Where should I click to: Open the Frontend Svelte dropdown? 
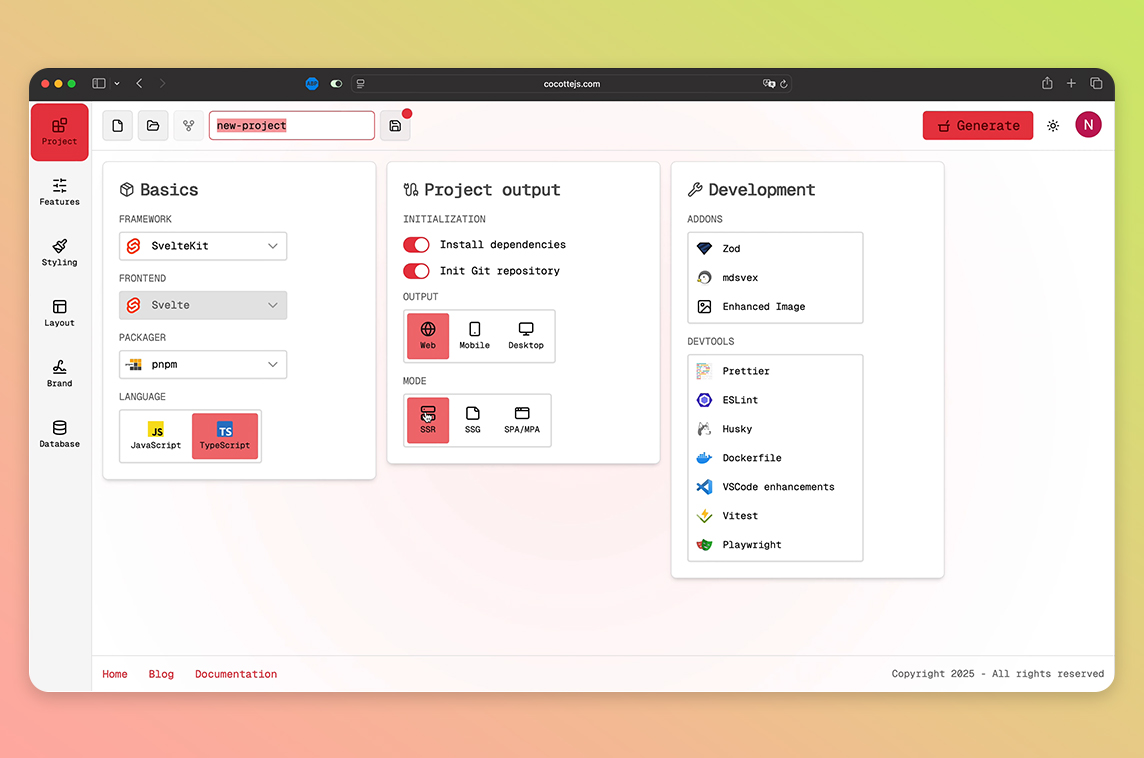tap(203, 305)
